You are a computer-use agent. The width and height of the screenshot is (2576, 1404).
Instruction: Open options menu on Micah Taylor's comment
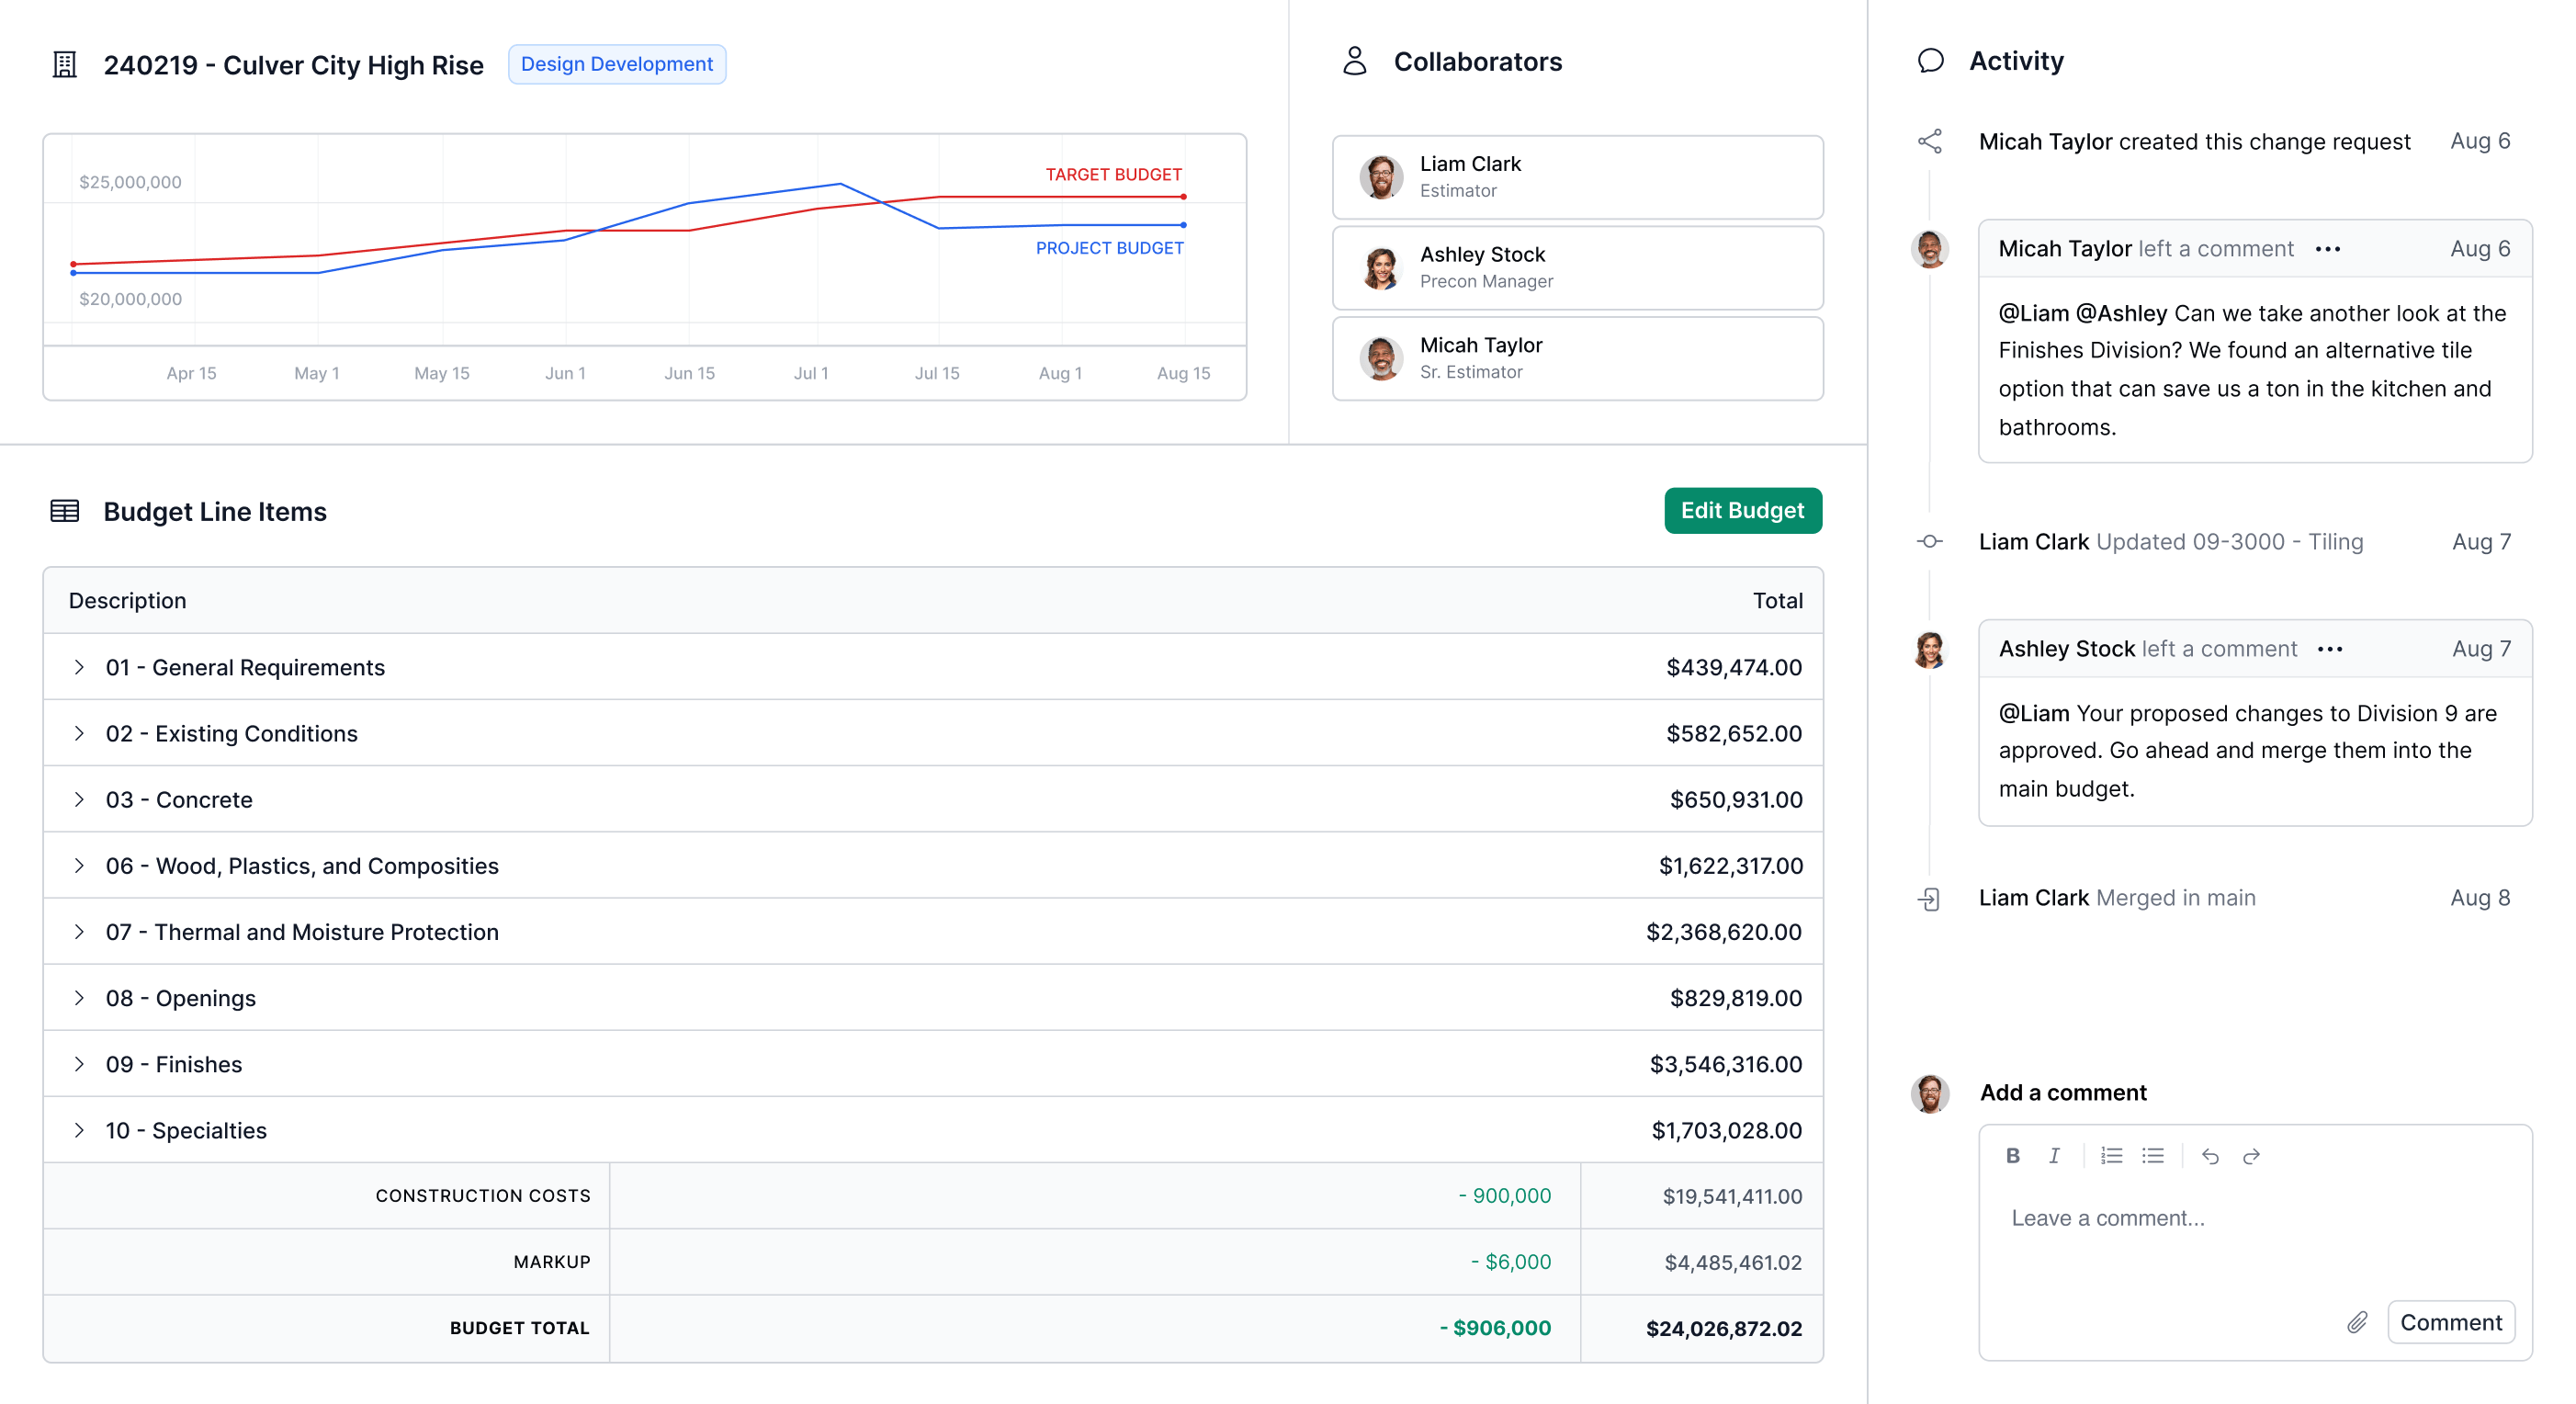point(2330,249)
